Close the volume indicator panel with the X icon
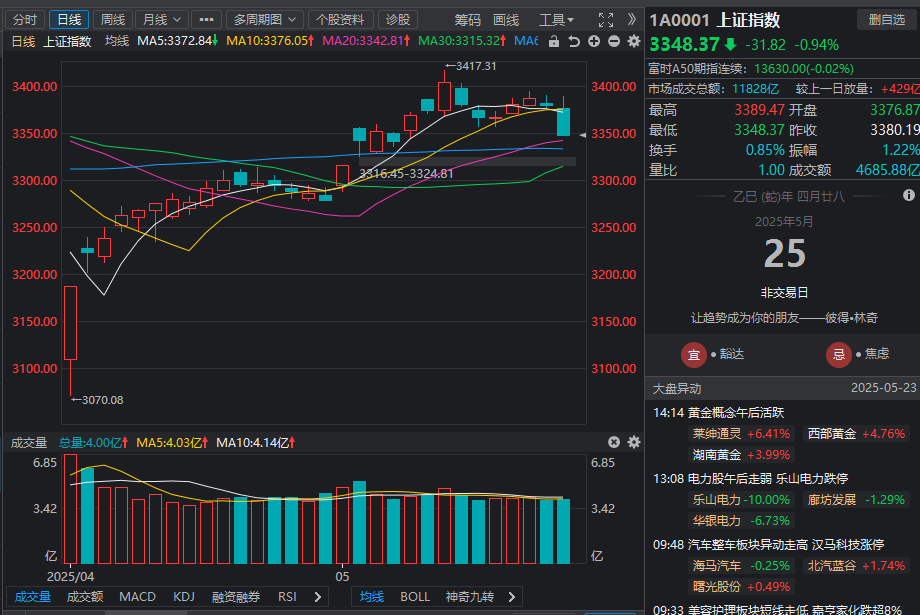The width and height of the screenshot is (920, 615). tap(614, 442)
